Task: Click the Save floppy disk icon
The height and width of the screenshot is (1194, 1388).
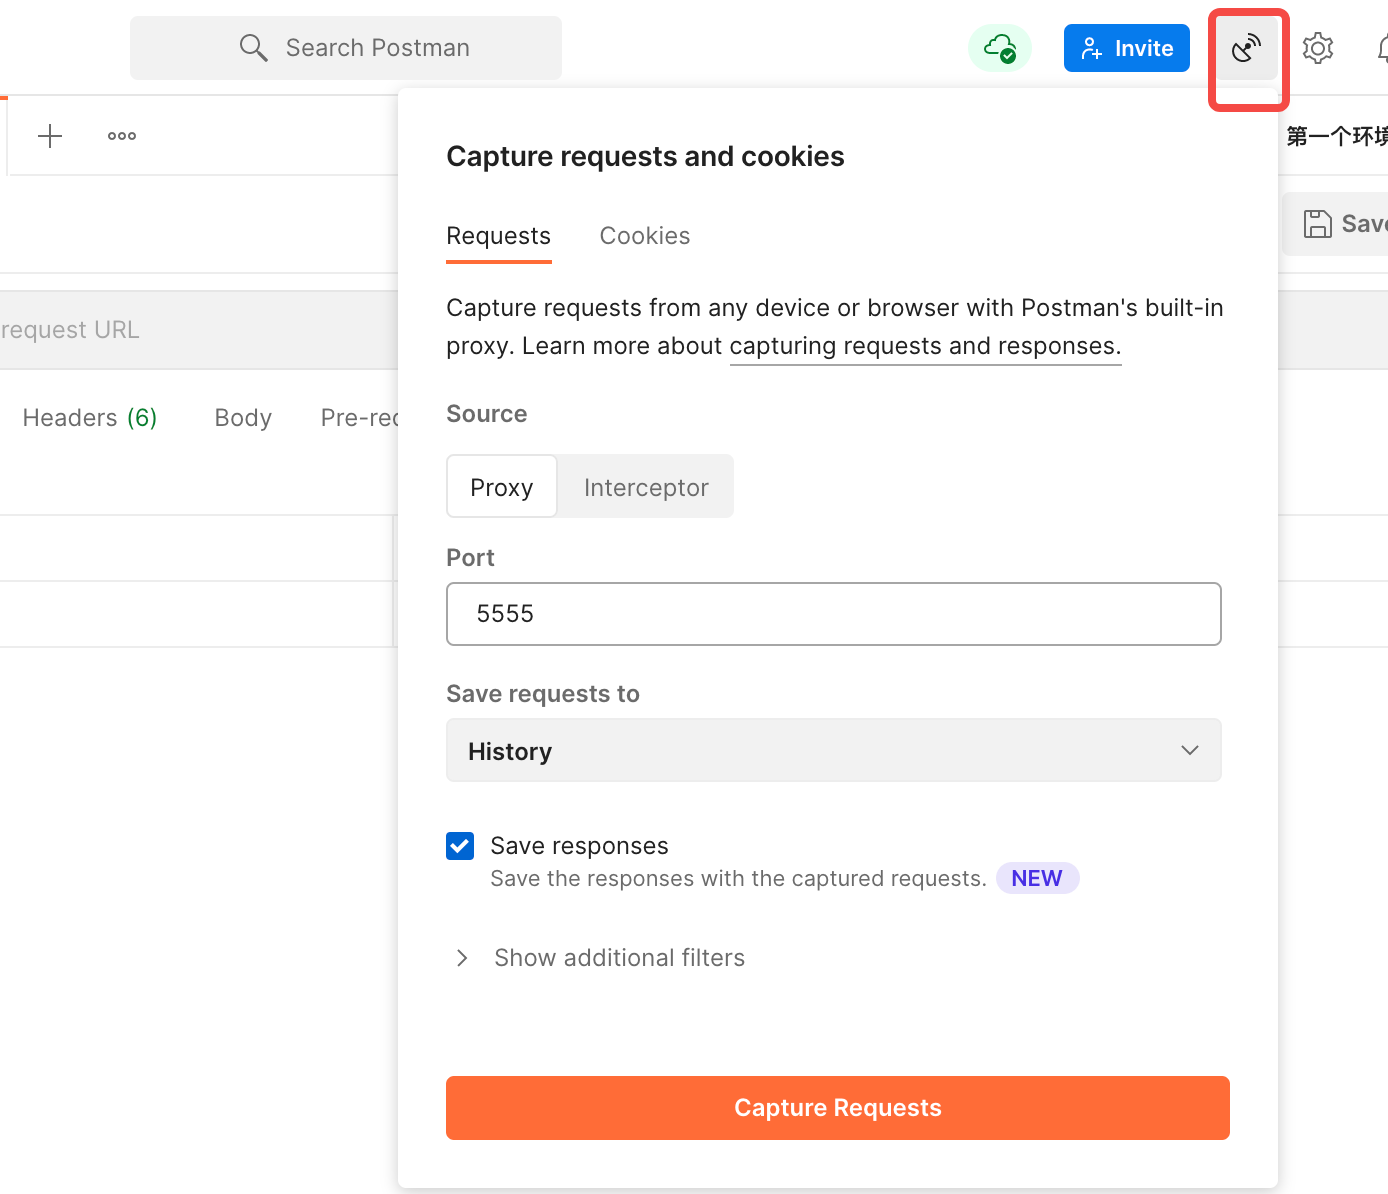Action: (x=1318, y=224)
